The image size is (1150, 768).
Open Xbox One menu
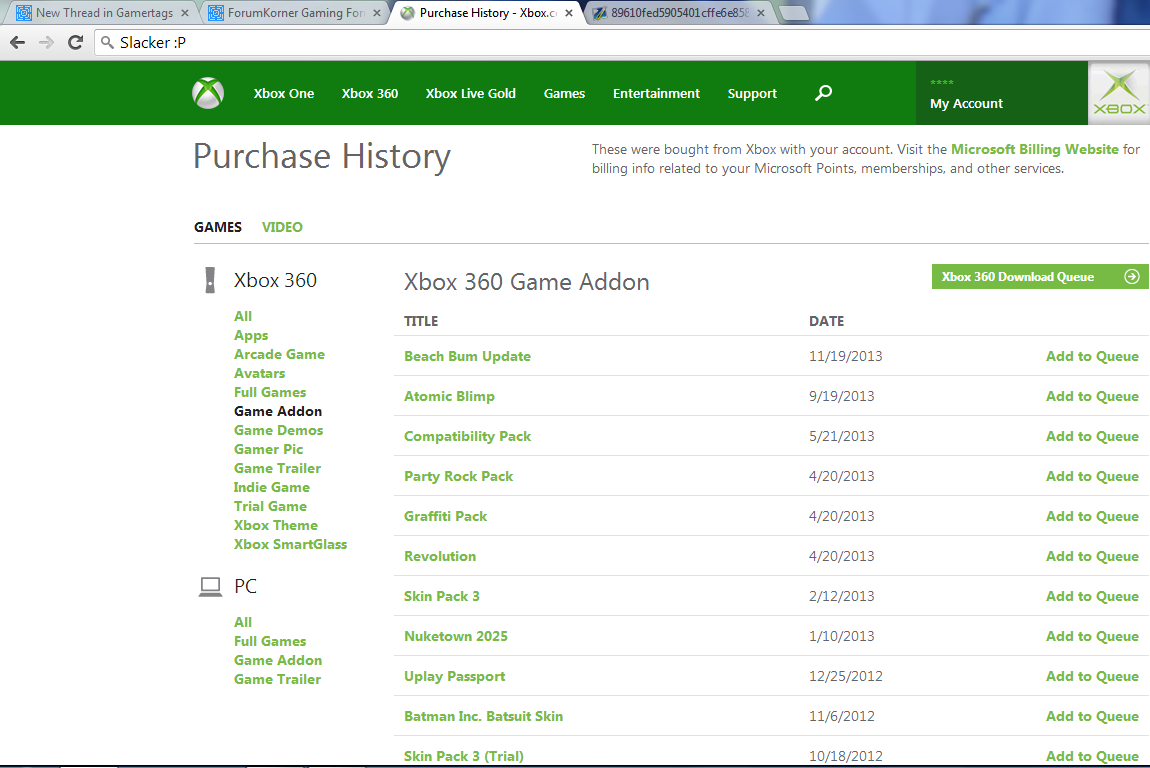click(x=284, y=93)
